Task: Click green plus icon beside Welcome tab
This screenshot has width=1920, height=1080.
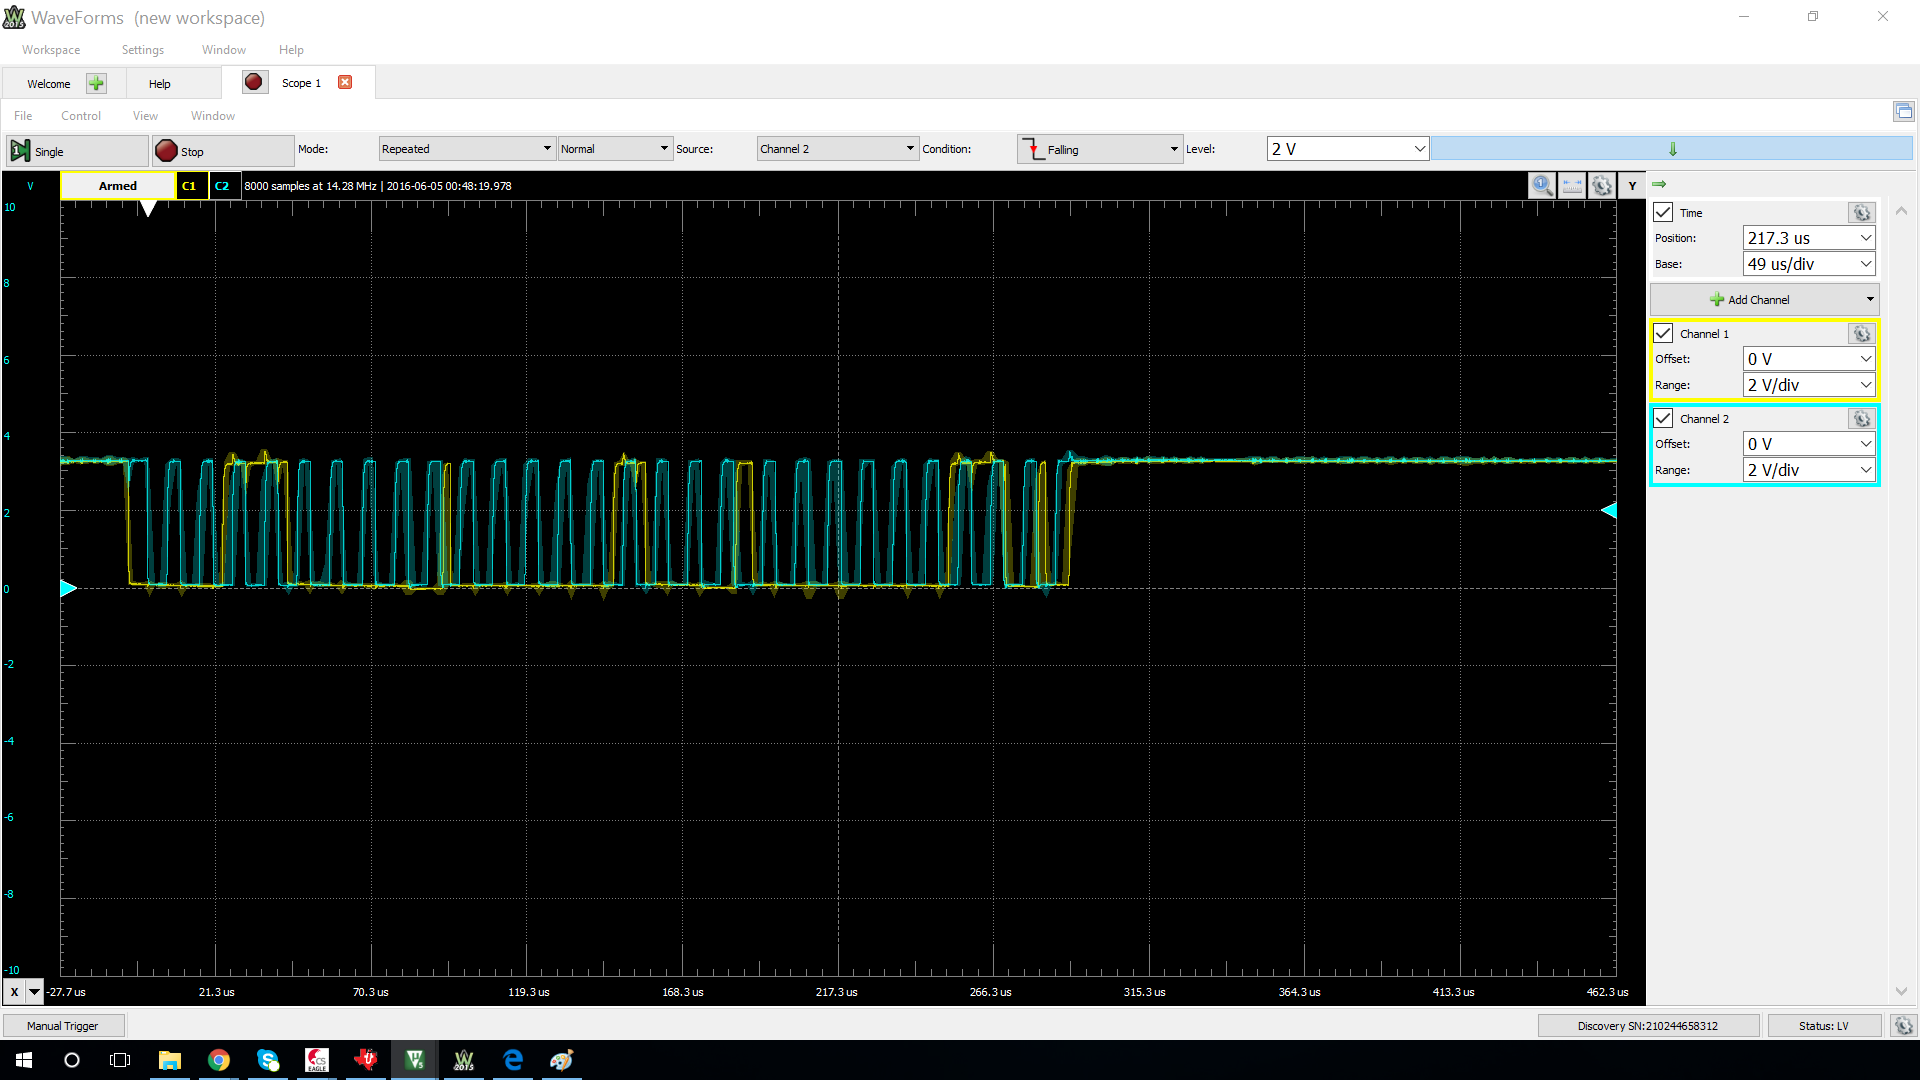Action: (96, 83)
